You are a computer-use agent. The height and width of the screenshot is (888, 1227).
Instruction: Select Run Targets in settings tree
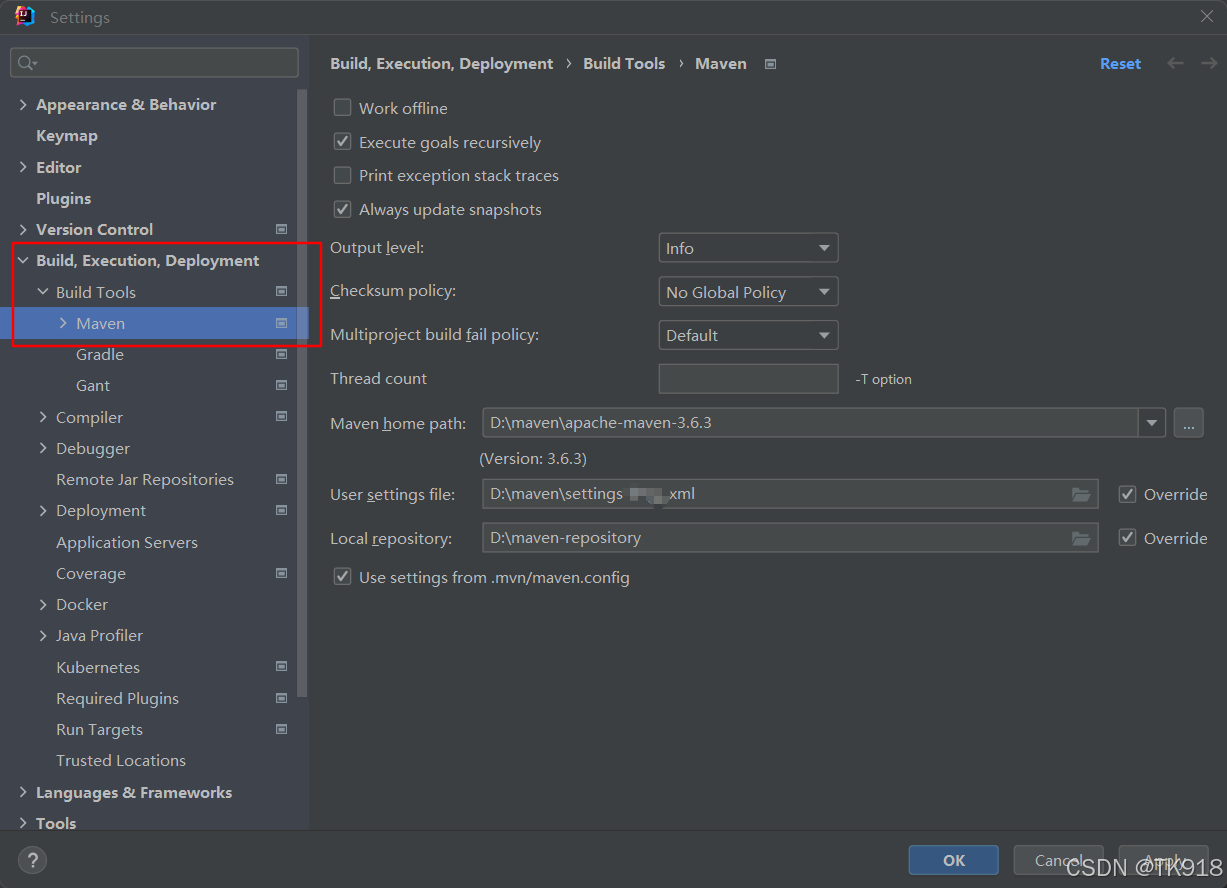pos(99,729)
